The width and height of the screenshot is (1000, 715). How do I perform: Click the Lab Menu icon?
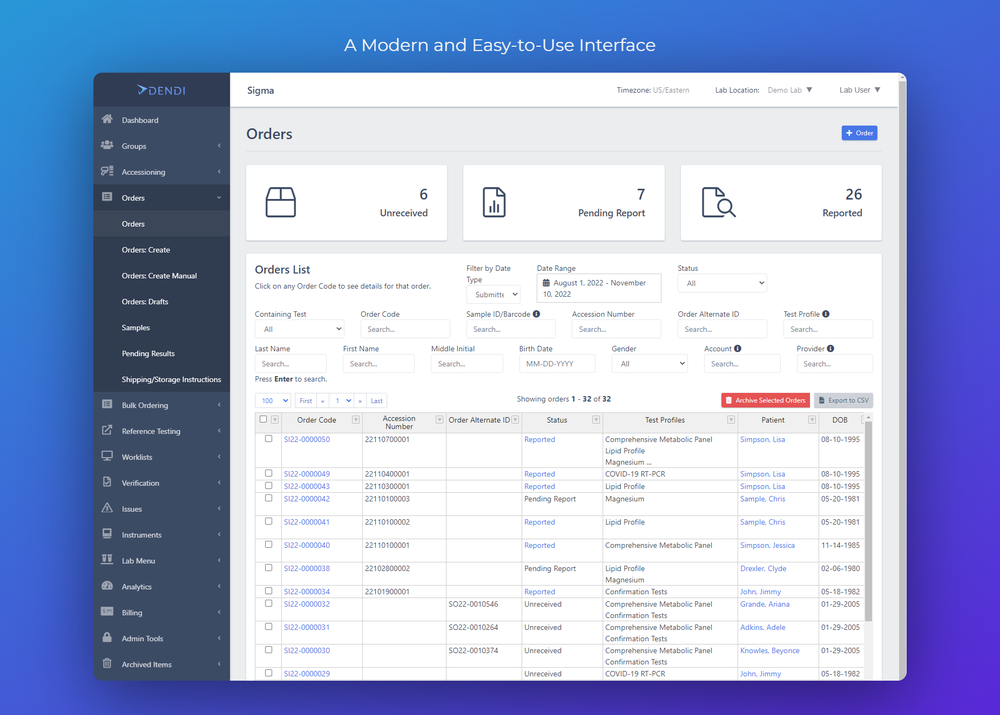(x=107, y=560)
